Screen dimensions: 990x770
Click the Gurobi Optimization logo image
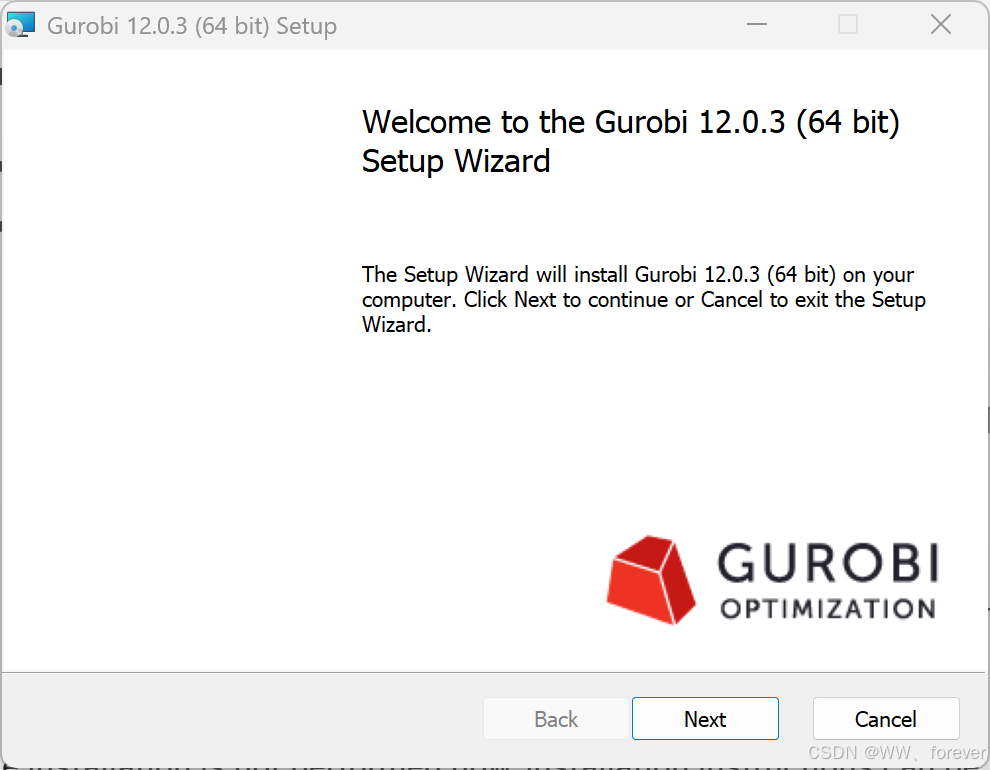772,580
